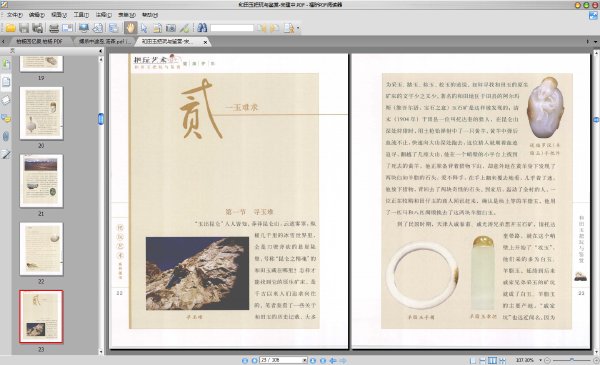Expand the search options dropdown arrow
This screenshot has height=365, width=600.
pos(298,28)
